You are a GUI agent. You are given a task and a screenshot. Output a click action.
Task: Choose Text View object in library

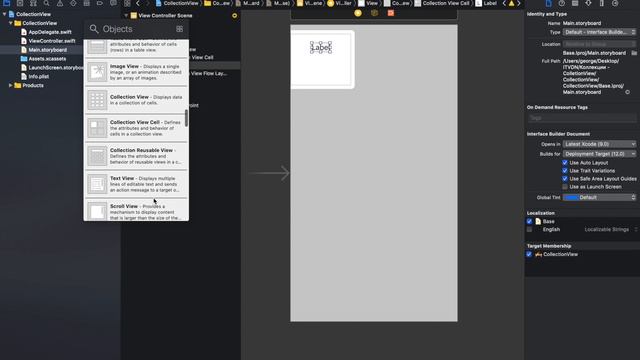click(x=136, y=184)
